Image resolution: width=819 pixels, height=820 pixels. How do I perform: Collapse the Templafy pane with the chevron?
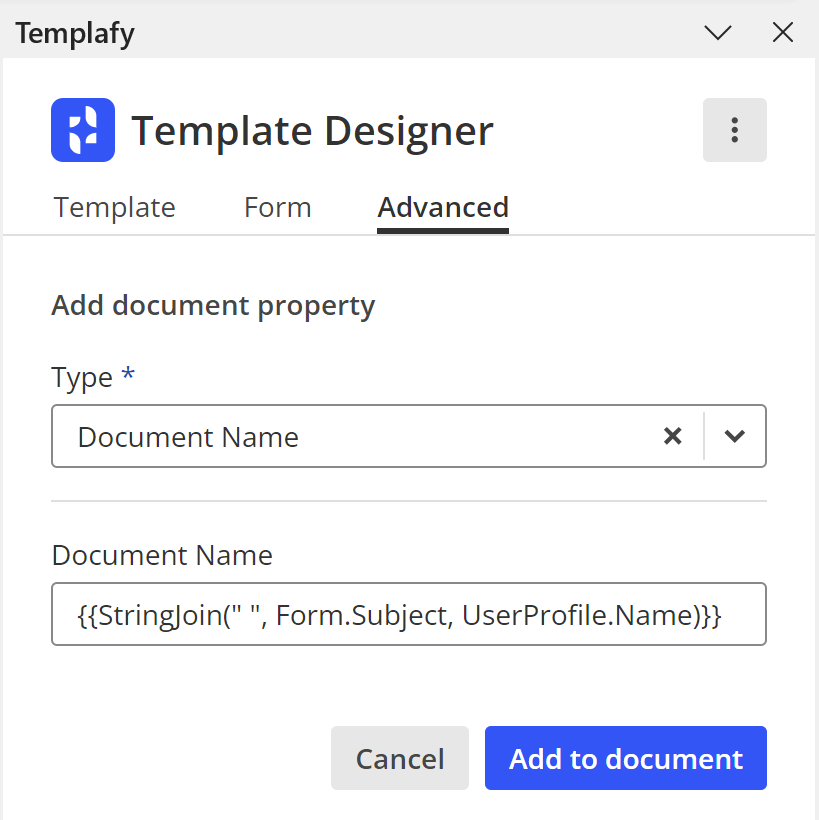[718, 33]
